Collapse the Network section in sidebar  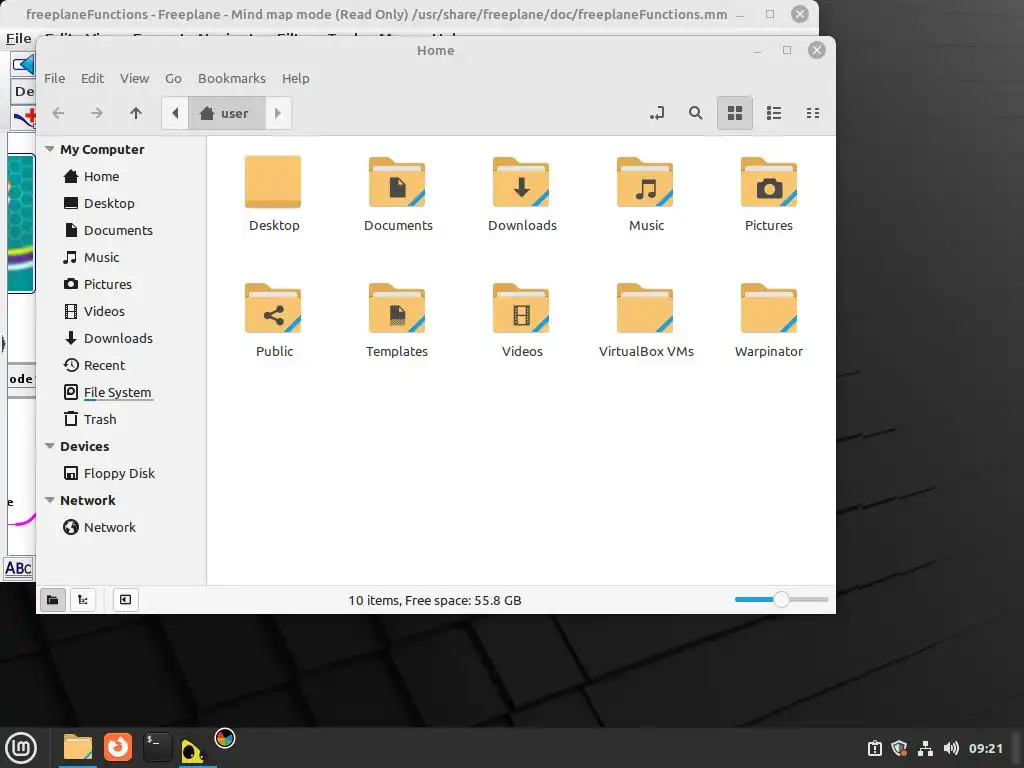click(49, 500)
